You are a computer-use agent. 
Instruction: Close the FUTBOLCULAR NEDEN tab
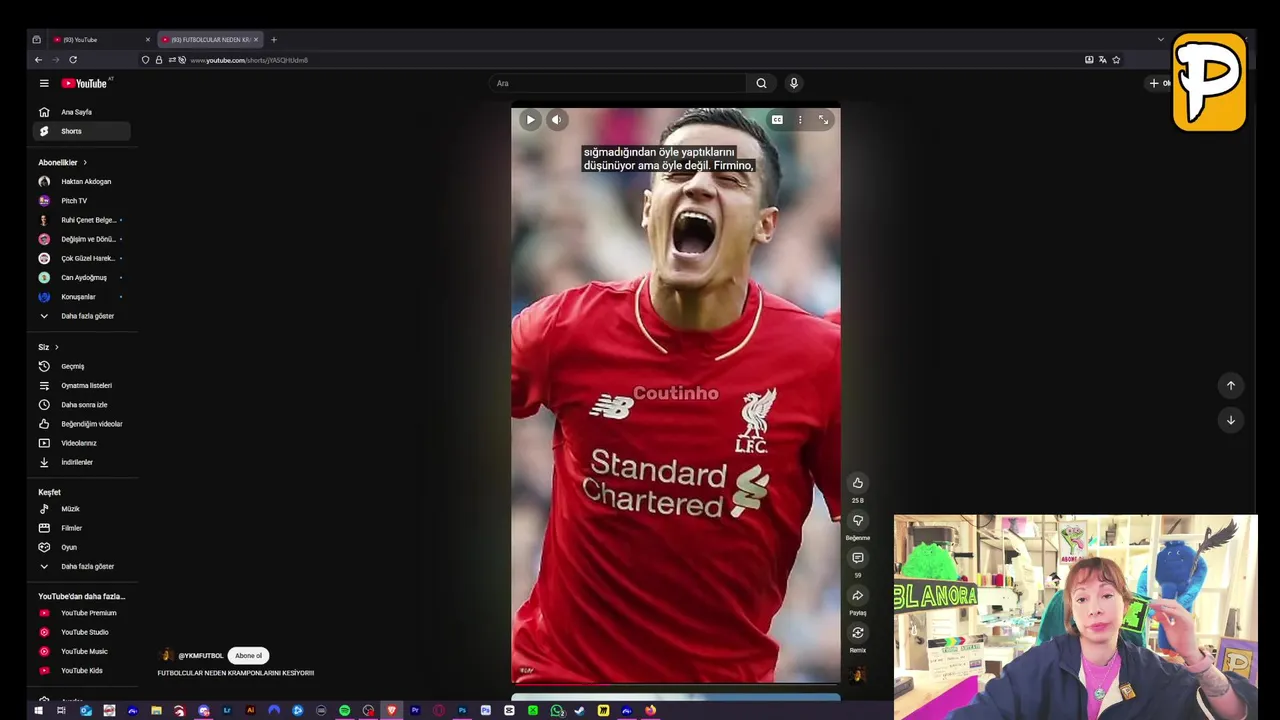click(256, 40)
